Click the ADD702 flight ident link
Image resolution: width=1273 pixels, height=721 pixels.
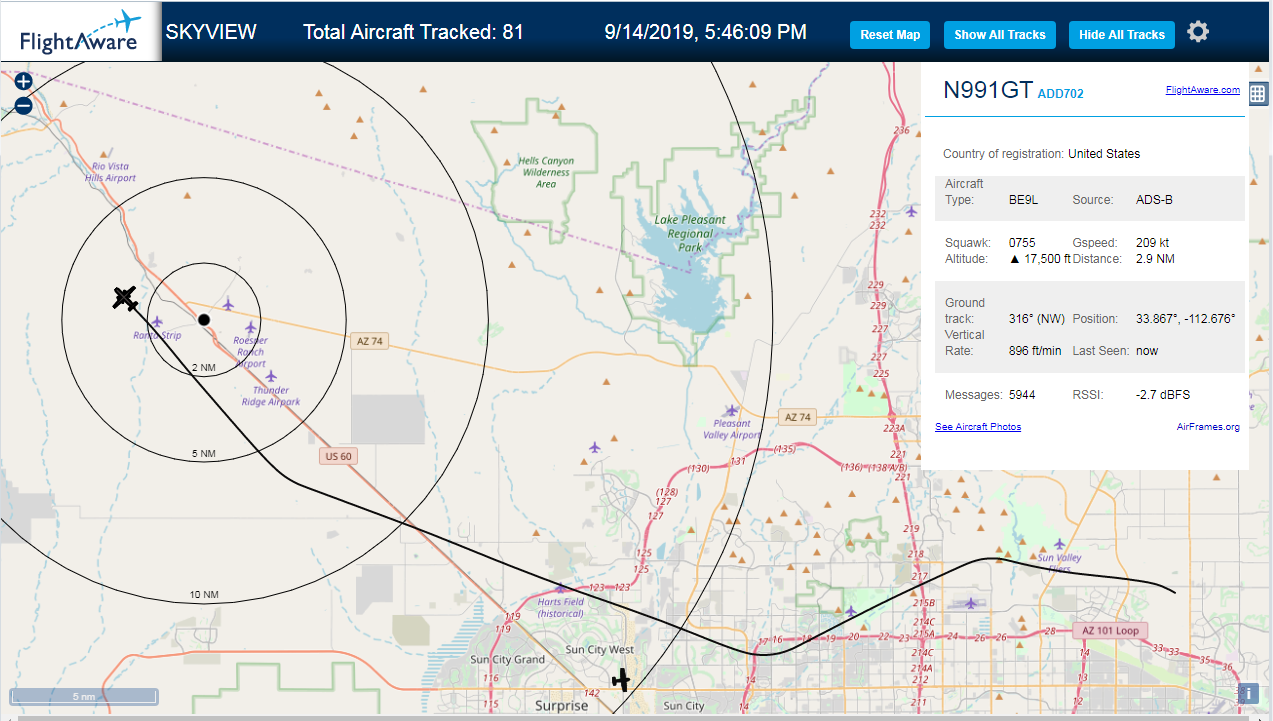(x=1061, y=94)
